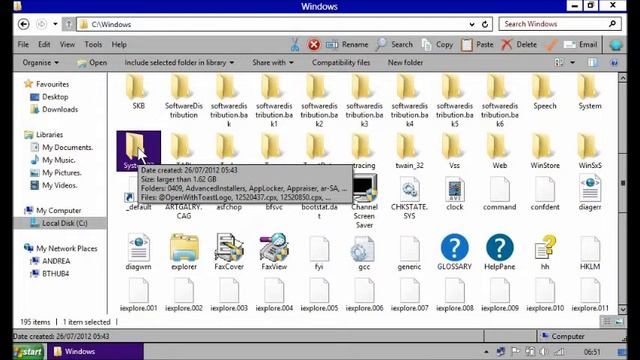Click the New folder button

point(405,62)
